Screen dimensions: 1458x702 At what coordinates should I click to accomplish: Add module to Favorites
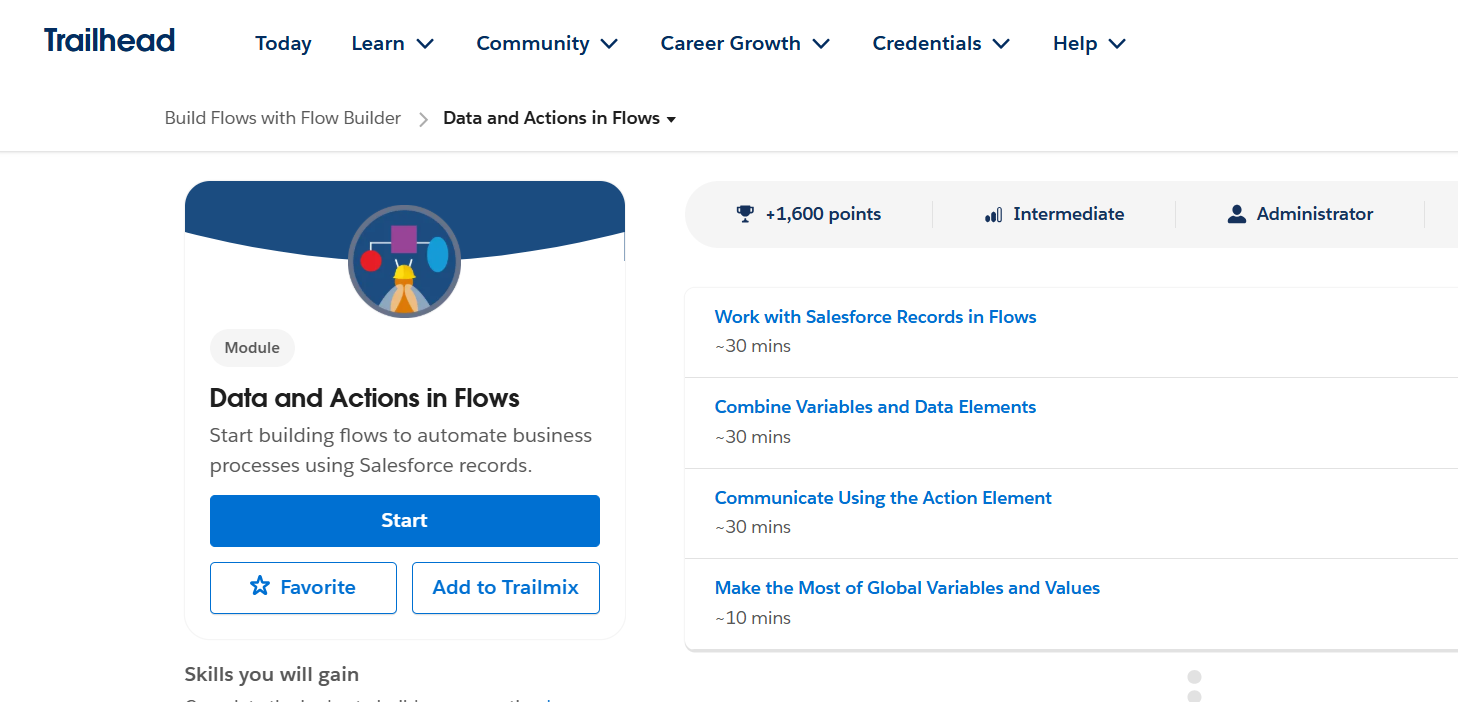click(303, 588)
